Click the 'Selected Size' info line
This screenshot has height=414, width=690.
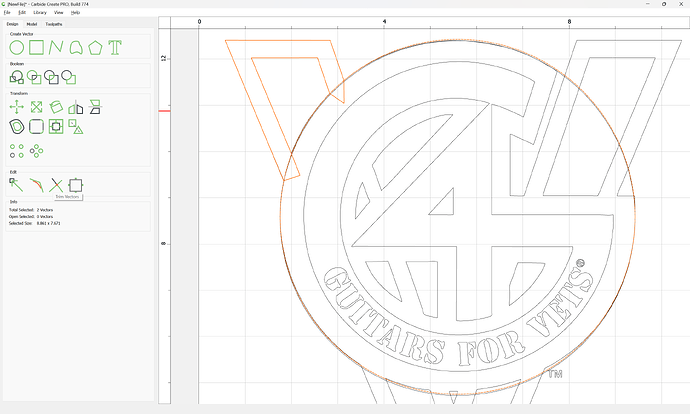click(35, 223)
